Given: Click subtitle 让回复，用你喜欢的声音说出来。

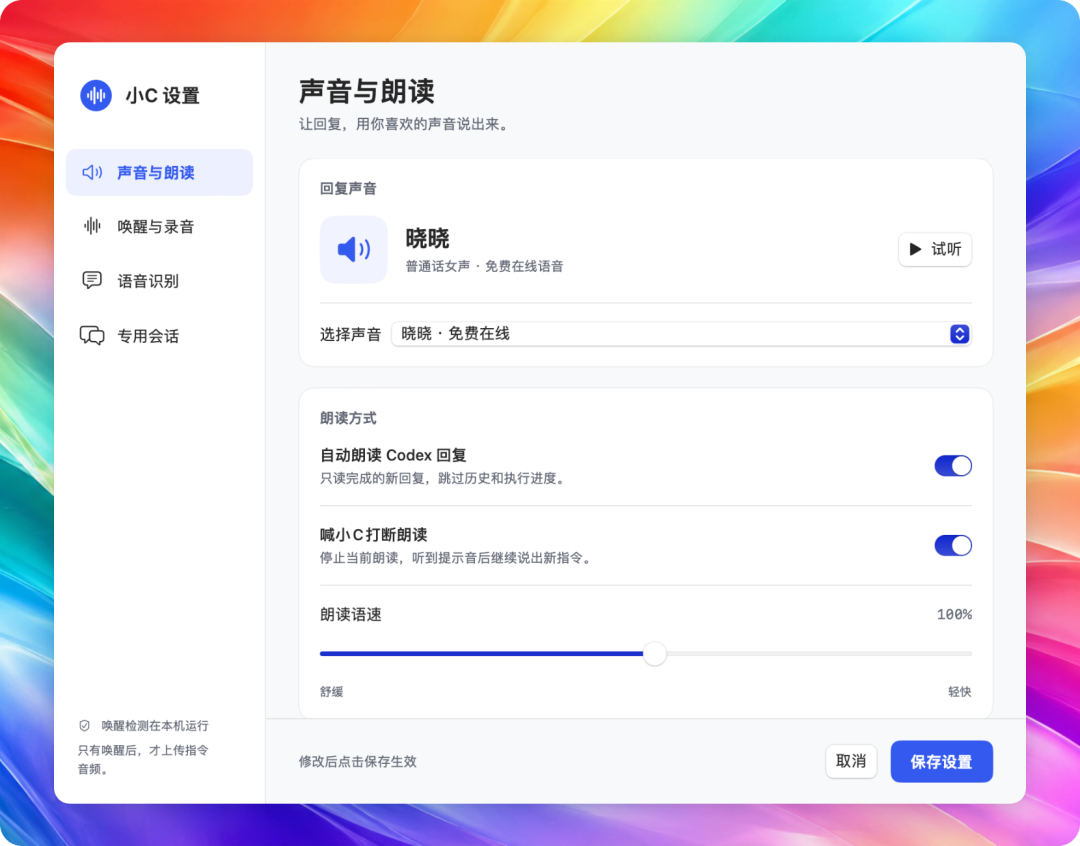Looking at the screenshot, I should (x=406, y=125).
